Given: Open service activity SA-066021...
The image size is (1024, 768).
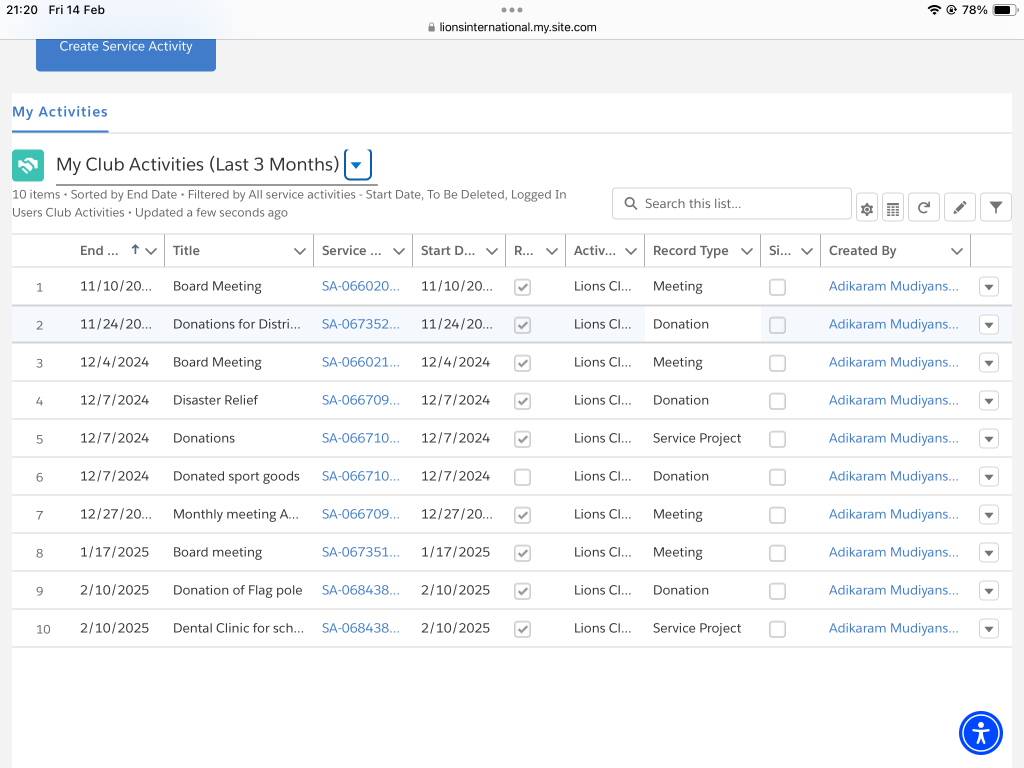Looking at the screenshot, I should [x=360, y=362].
